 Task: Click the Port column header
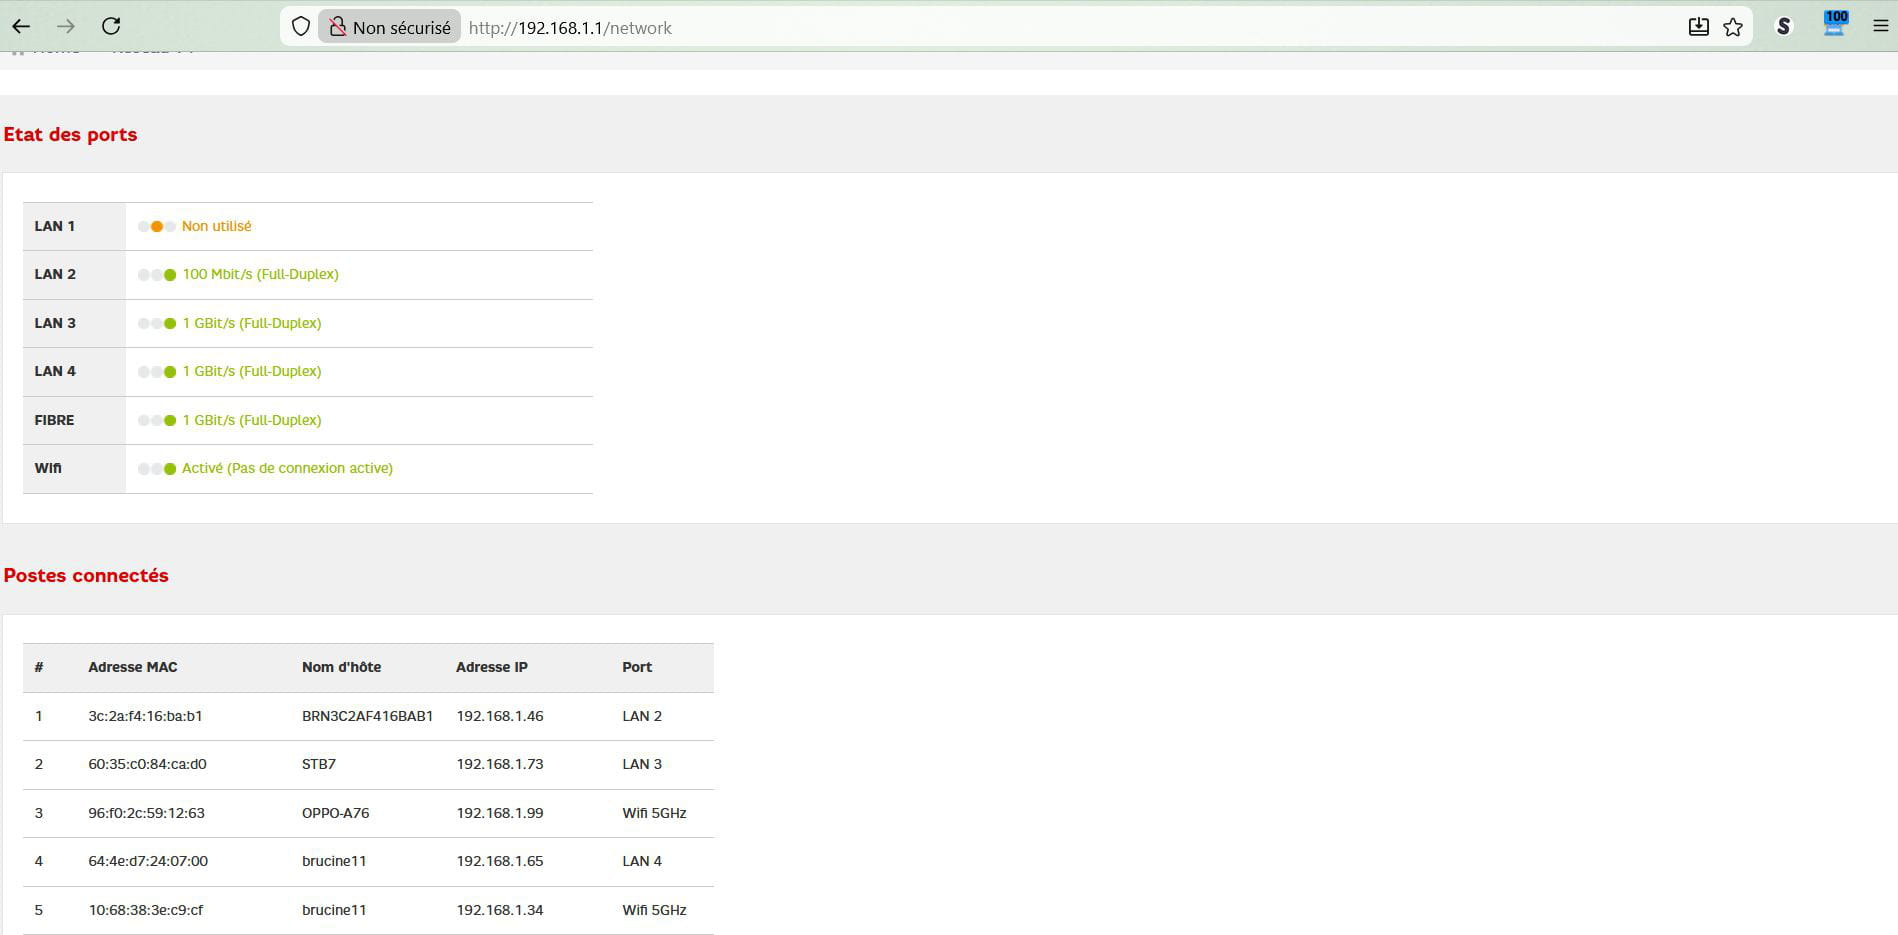[x=637, y=667]
